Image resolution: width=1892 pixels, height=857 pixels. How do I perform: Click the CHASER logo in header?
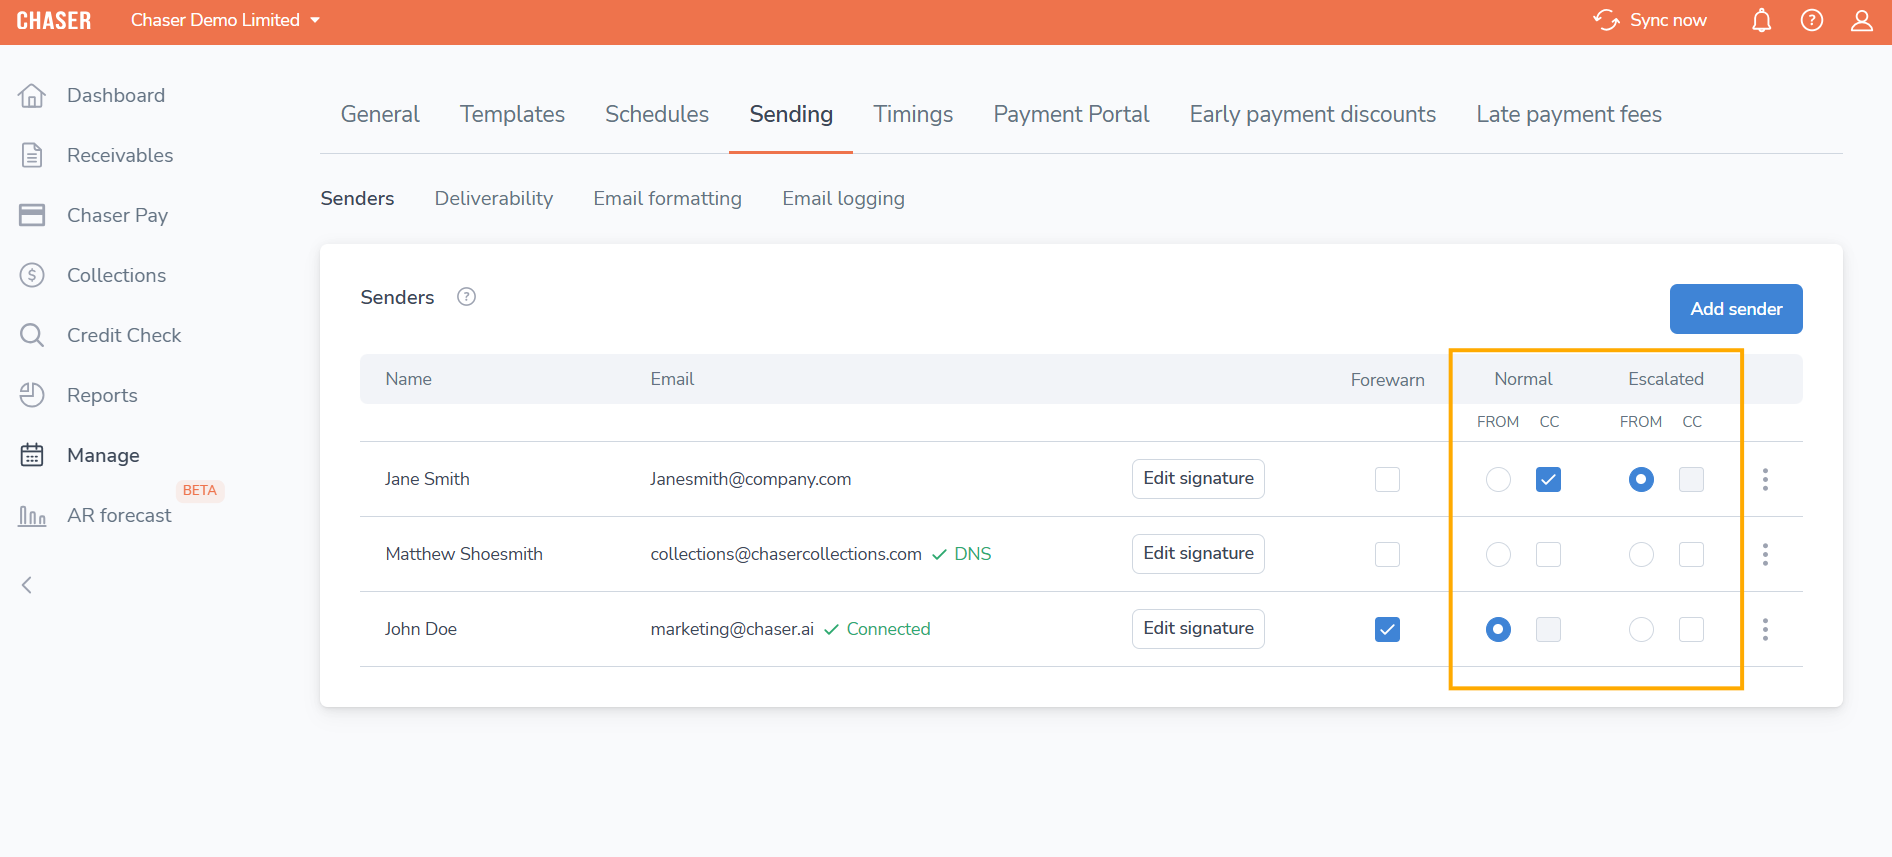click(x=54, y=21)
